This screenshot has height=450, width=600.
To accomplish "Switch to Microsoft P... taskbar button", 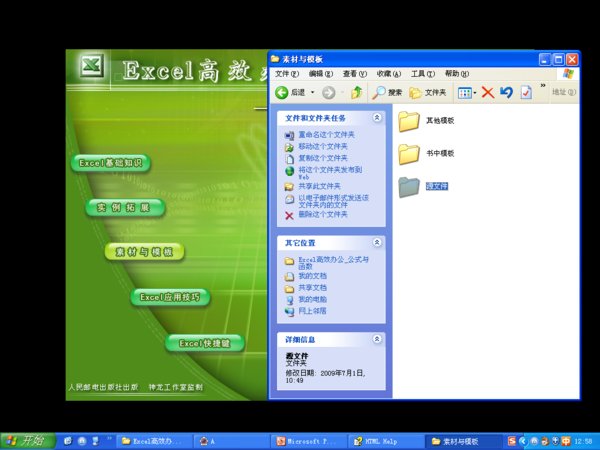I will tap(309, 441).
